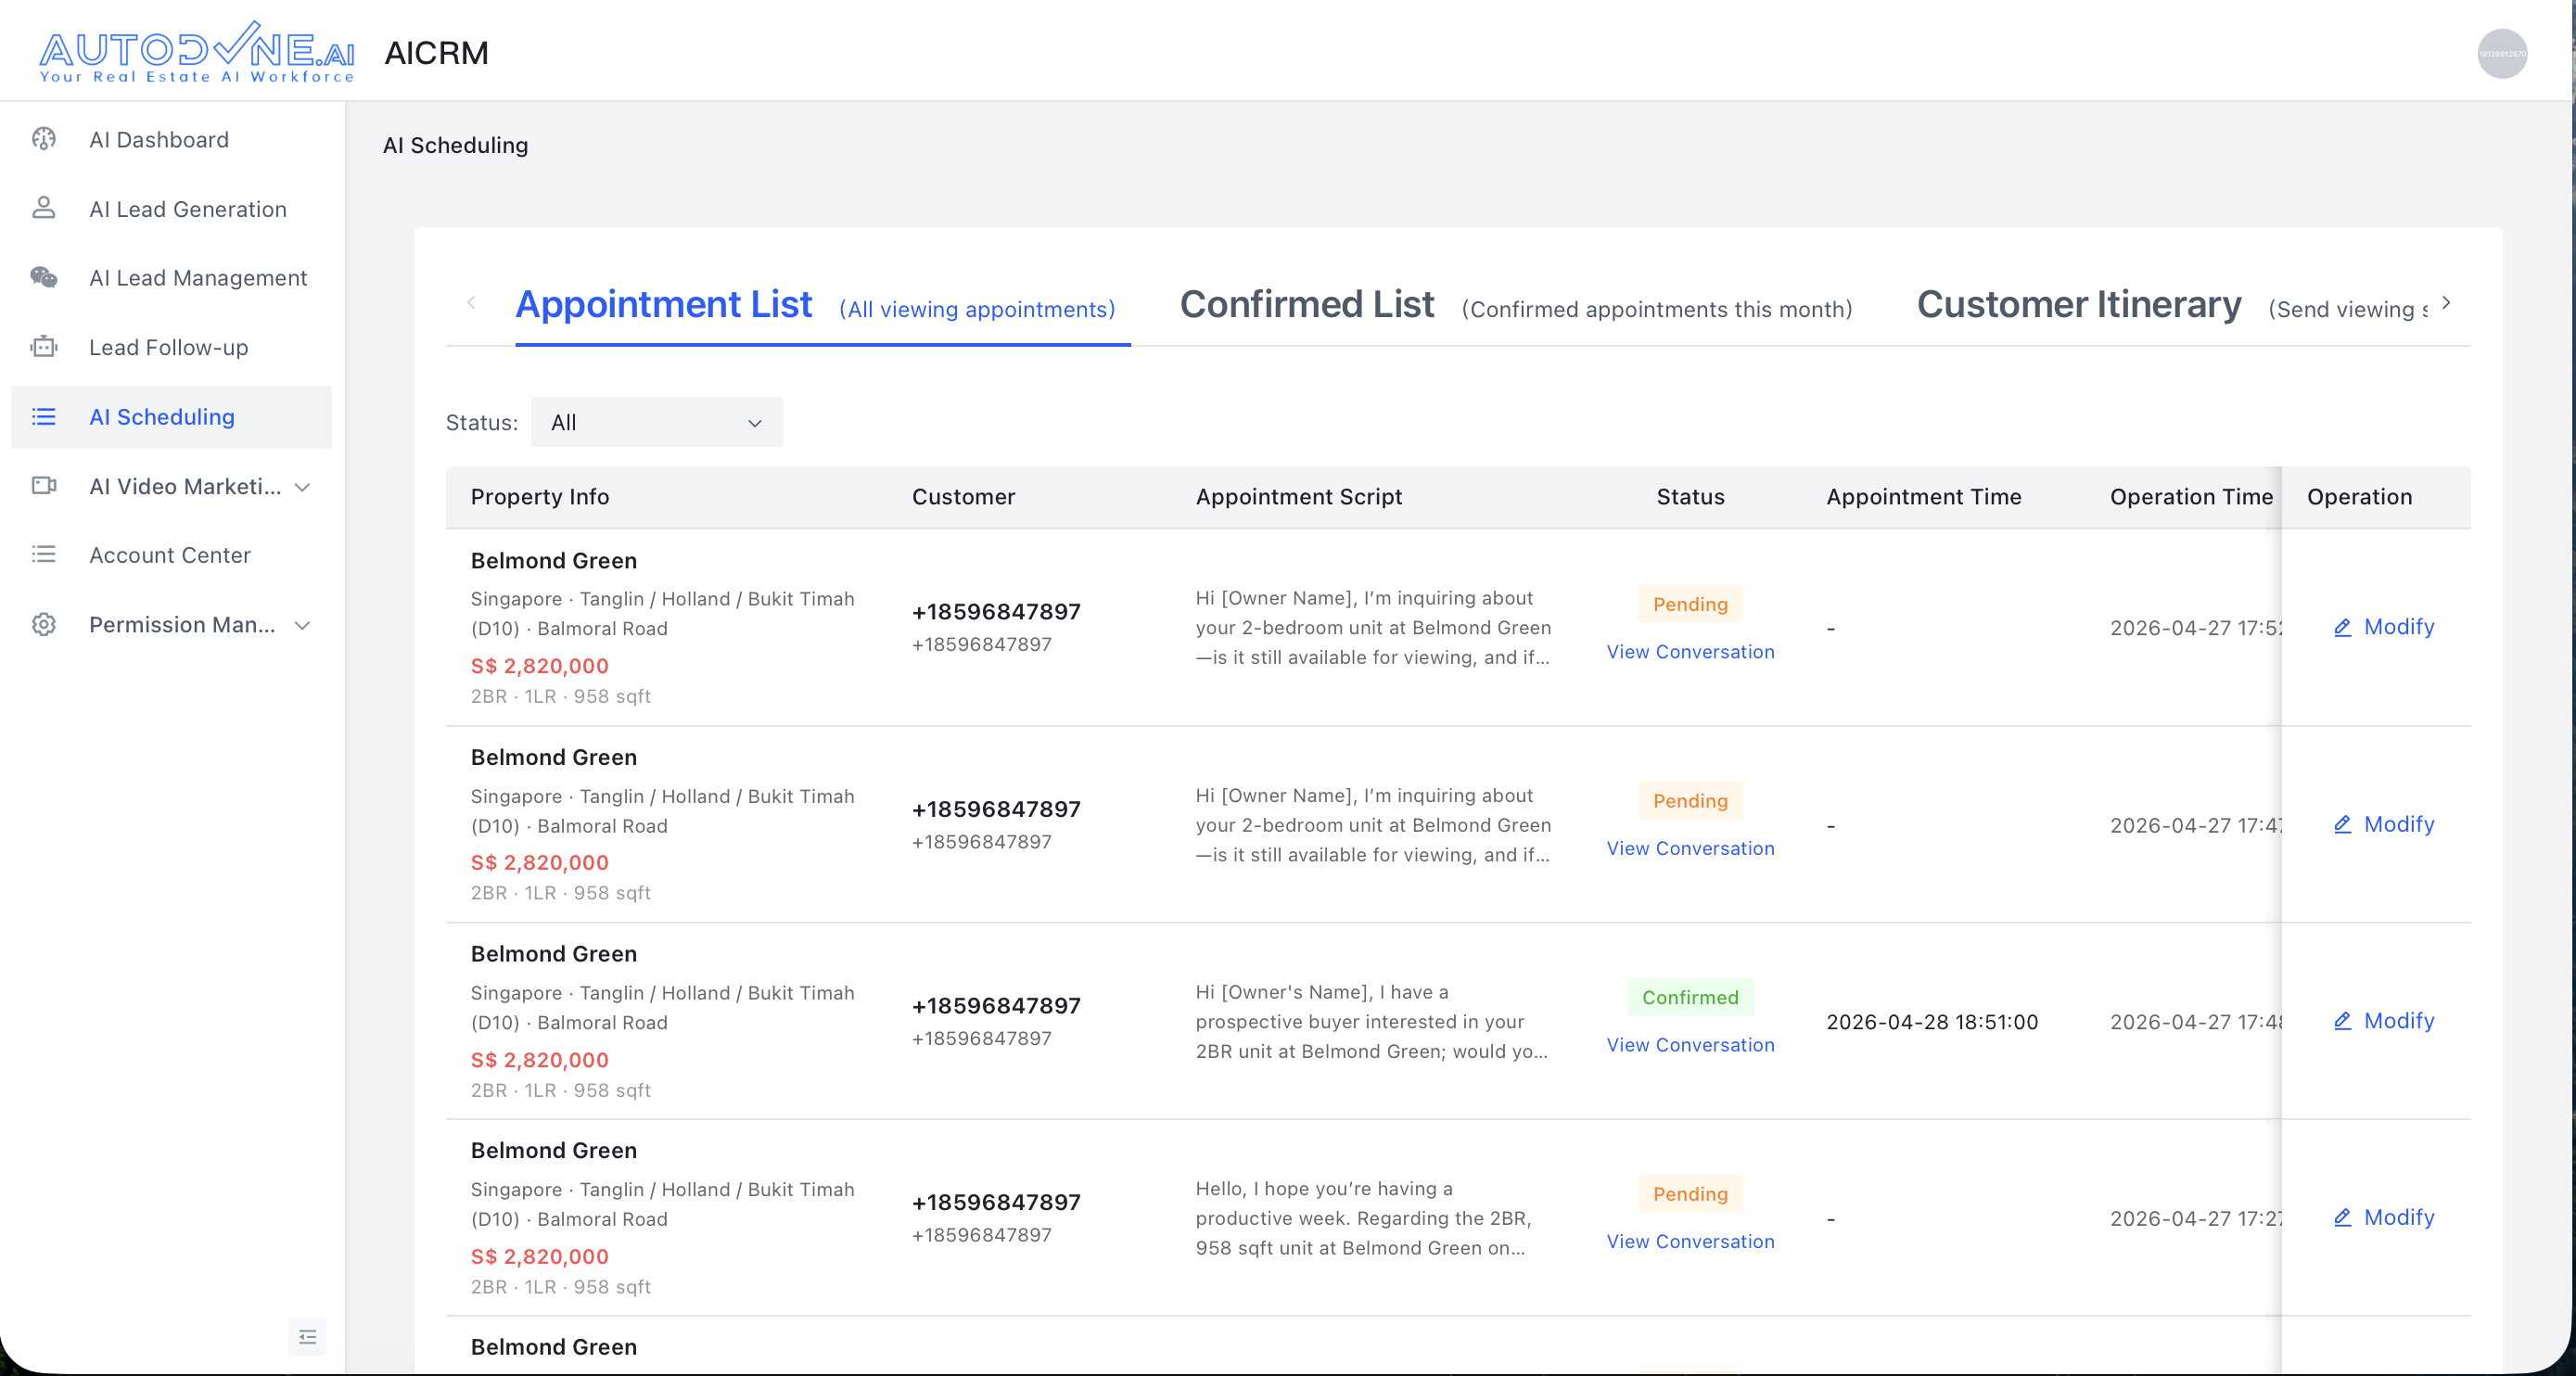Screen dimensions: 2576x1376
Task: Modify the 'Hello, I hope' appointment
Action: (2383, 1217)
